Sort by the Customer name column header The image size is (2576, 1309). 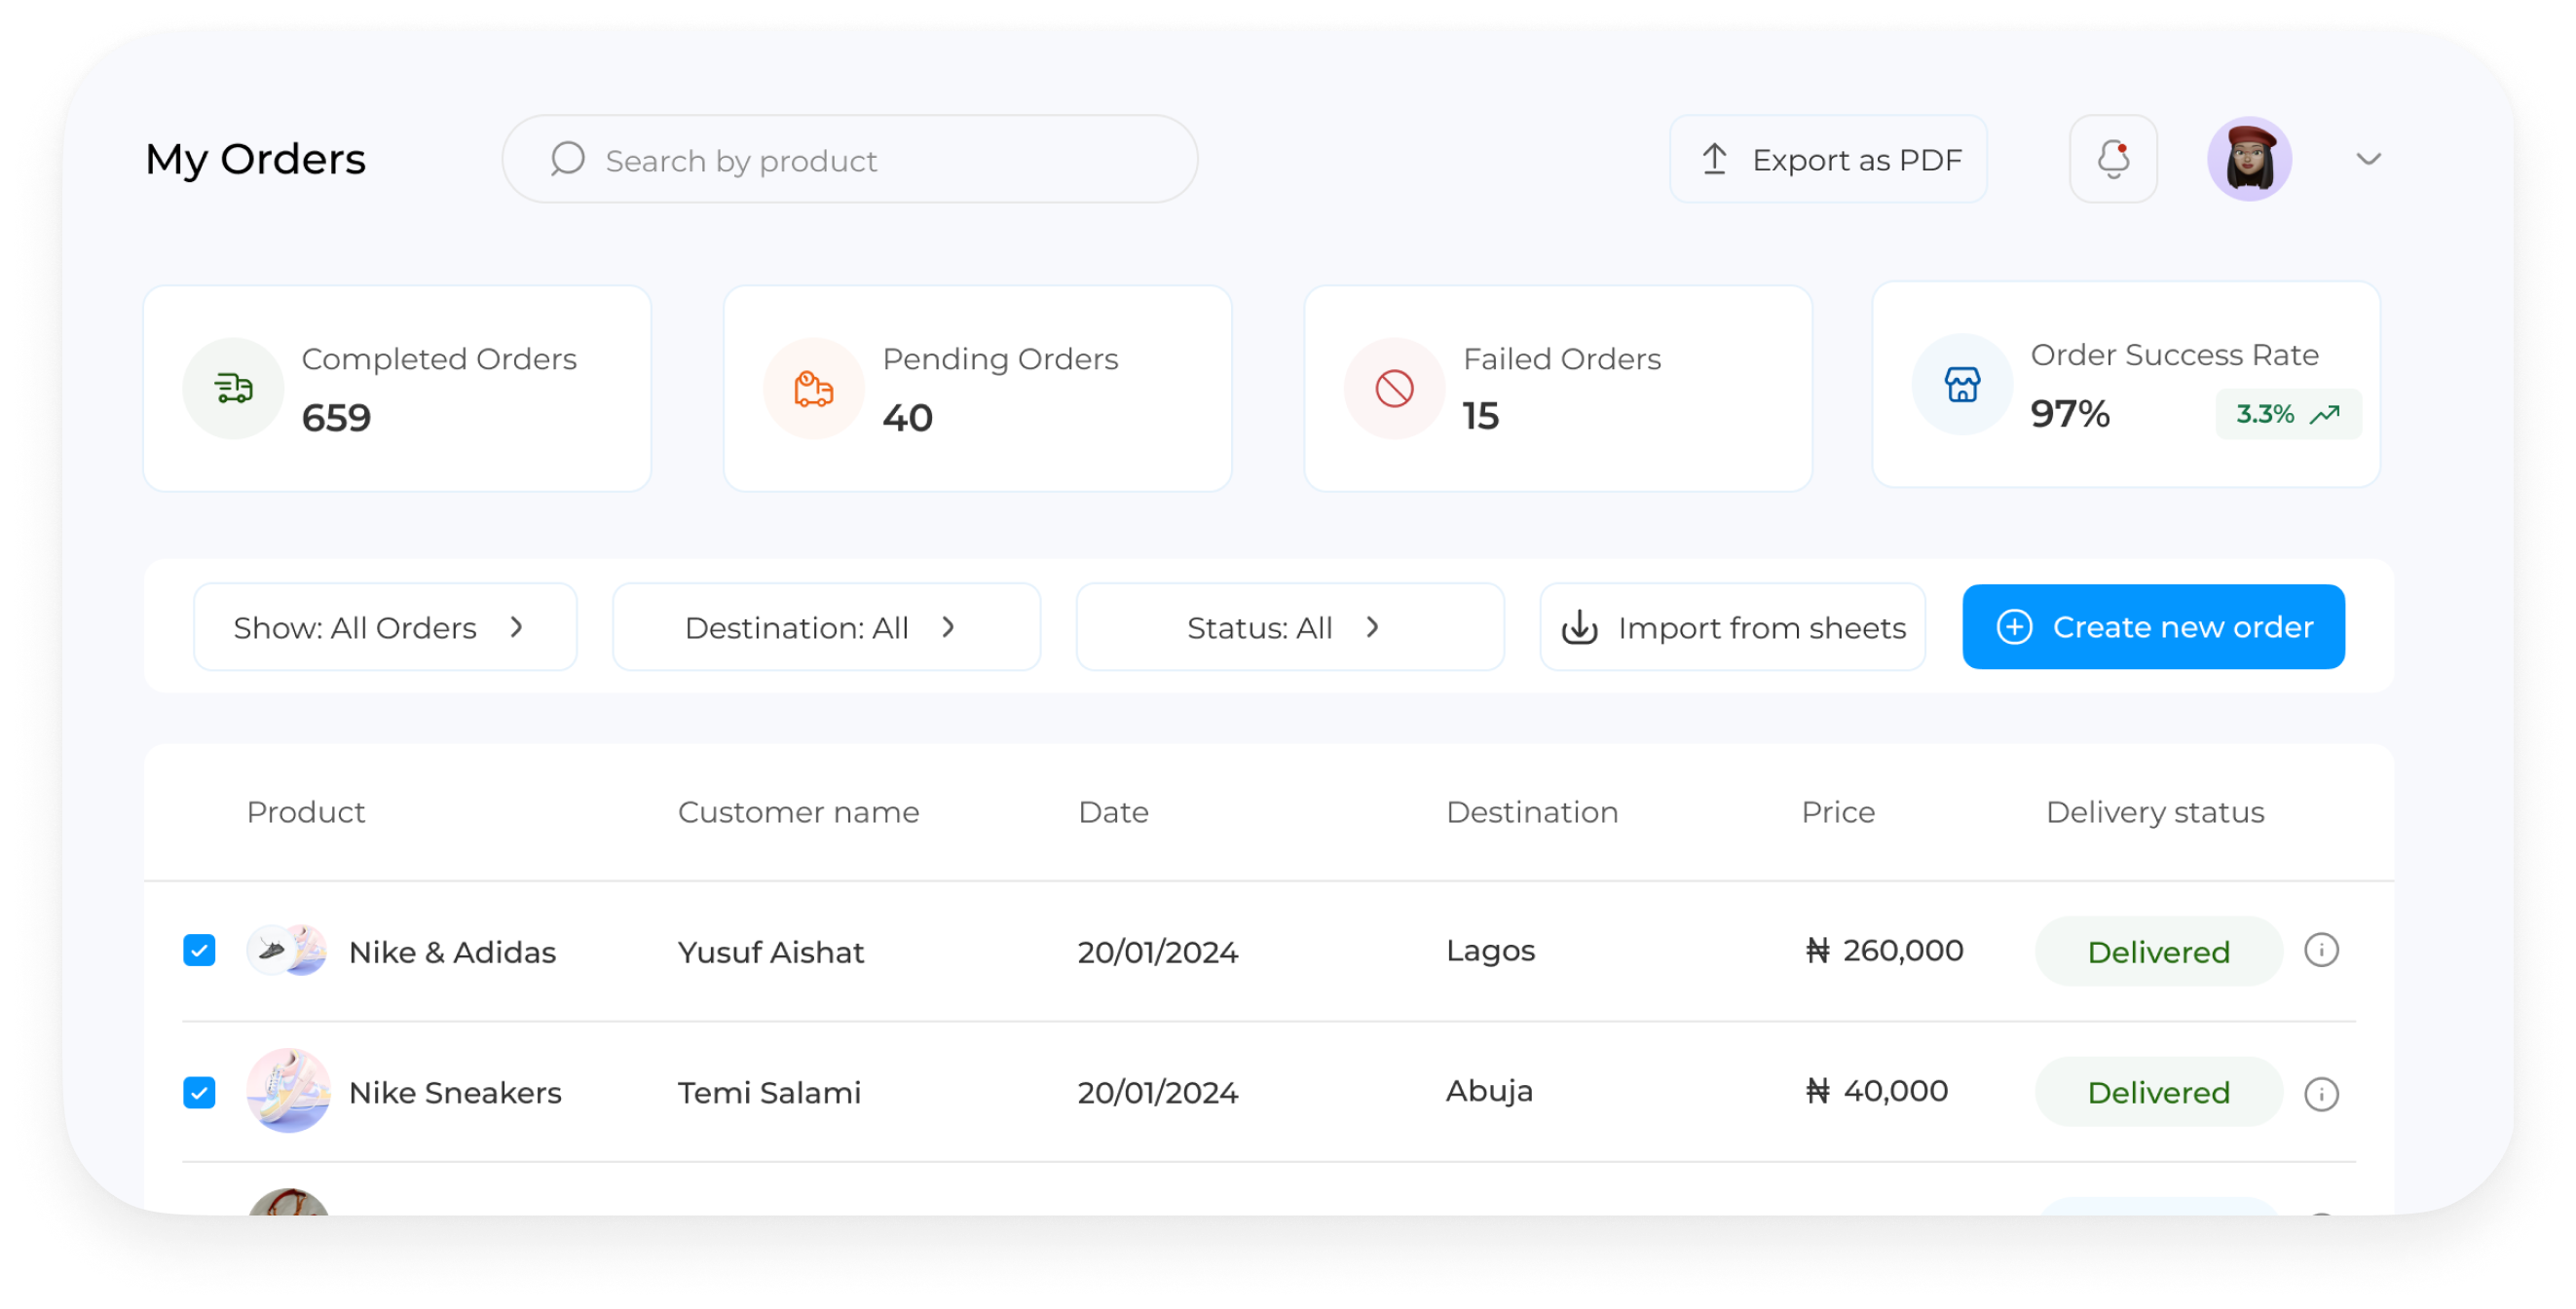[798, 812]
